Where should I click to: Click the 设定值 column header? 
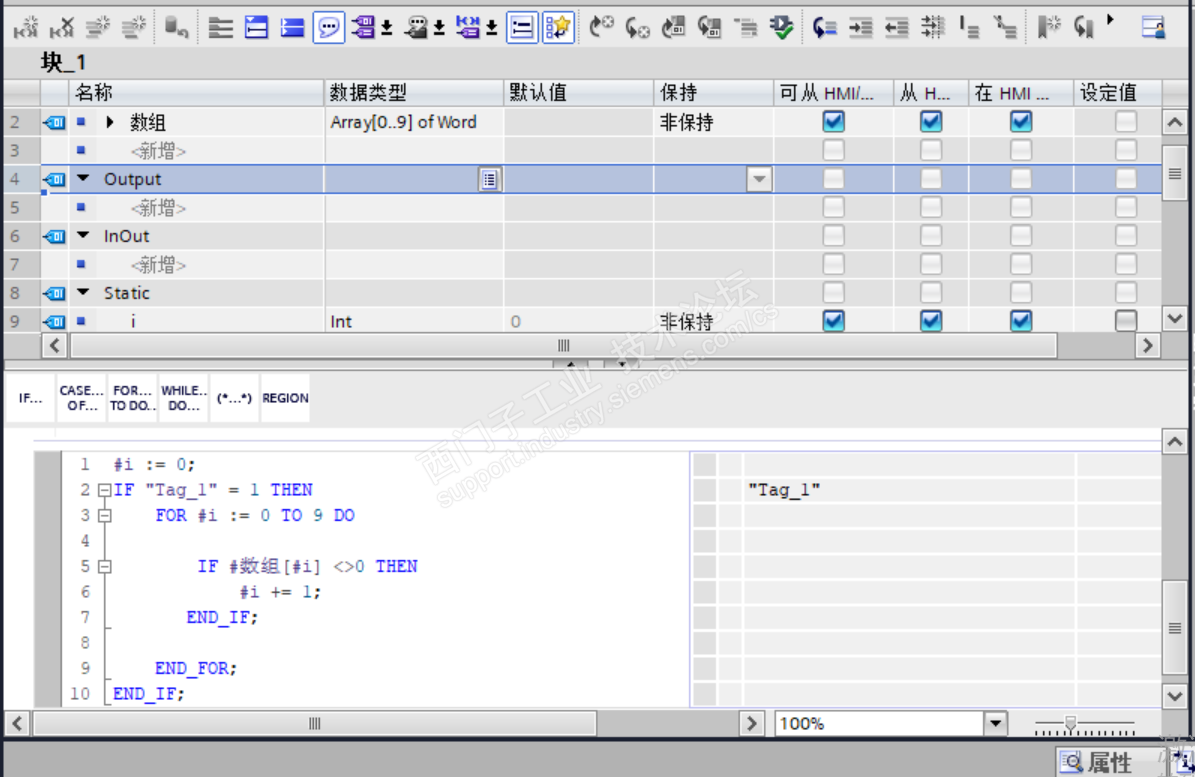tap(1117, 93)
